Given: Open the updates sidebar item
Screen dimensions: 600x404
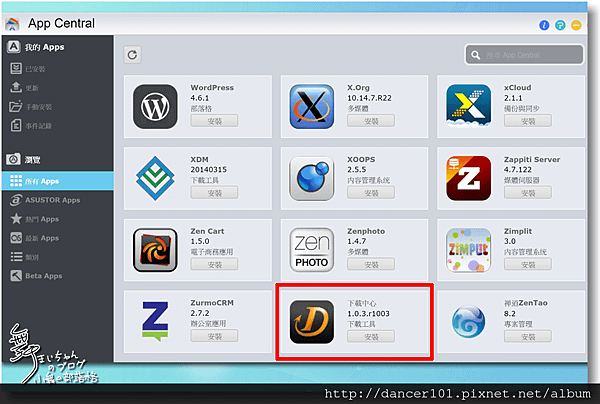Looking at the screenshot, I should 58,88.
